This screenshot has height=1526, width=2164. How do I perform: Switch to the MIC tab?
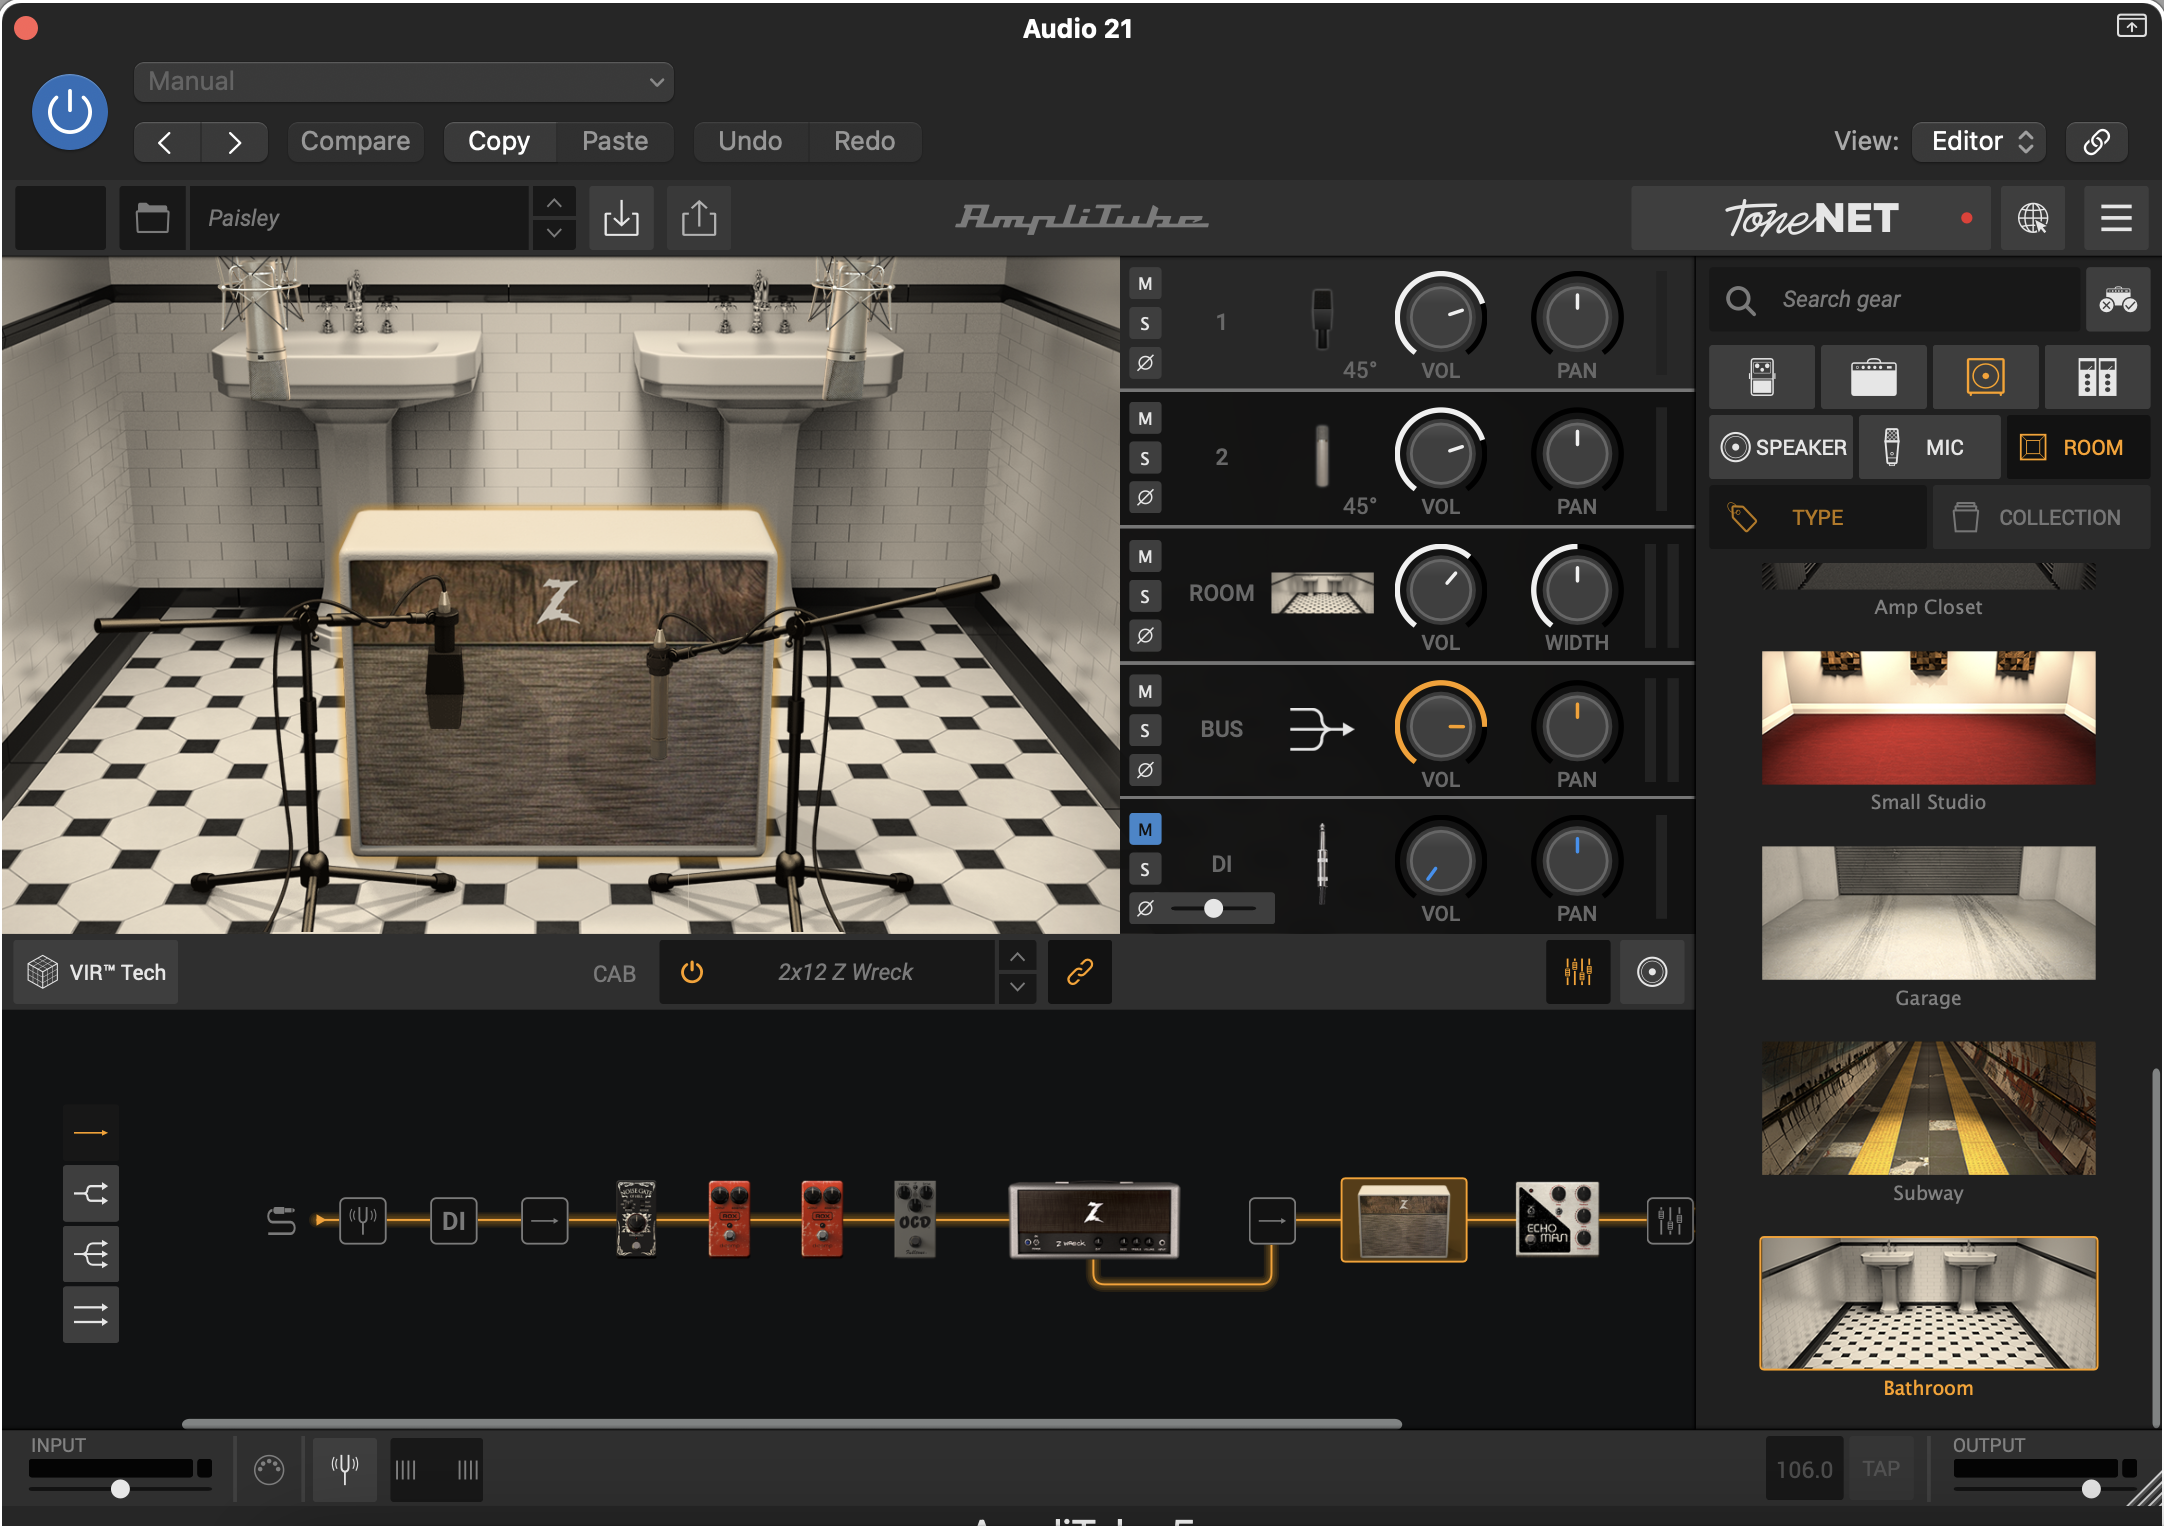1929,447
